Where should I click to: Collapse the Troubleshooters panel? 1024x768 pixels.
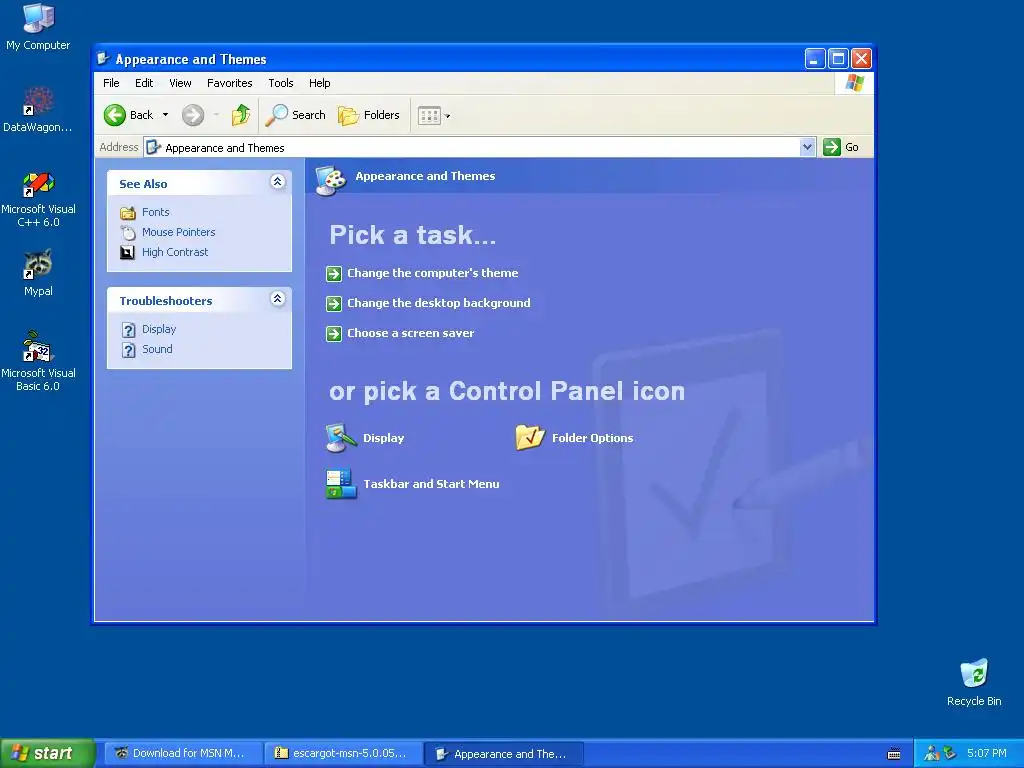tap(278, 299)
